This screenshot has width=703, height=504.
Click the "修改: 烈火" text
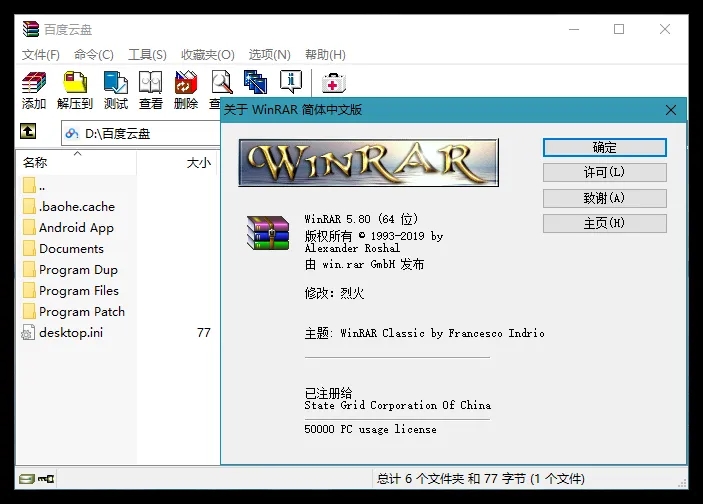pyautogui.click(x=334, y=293)
